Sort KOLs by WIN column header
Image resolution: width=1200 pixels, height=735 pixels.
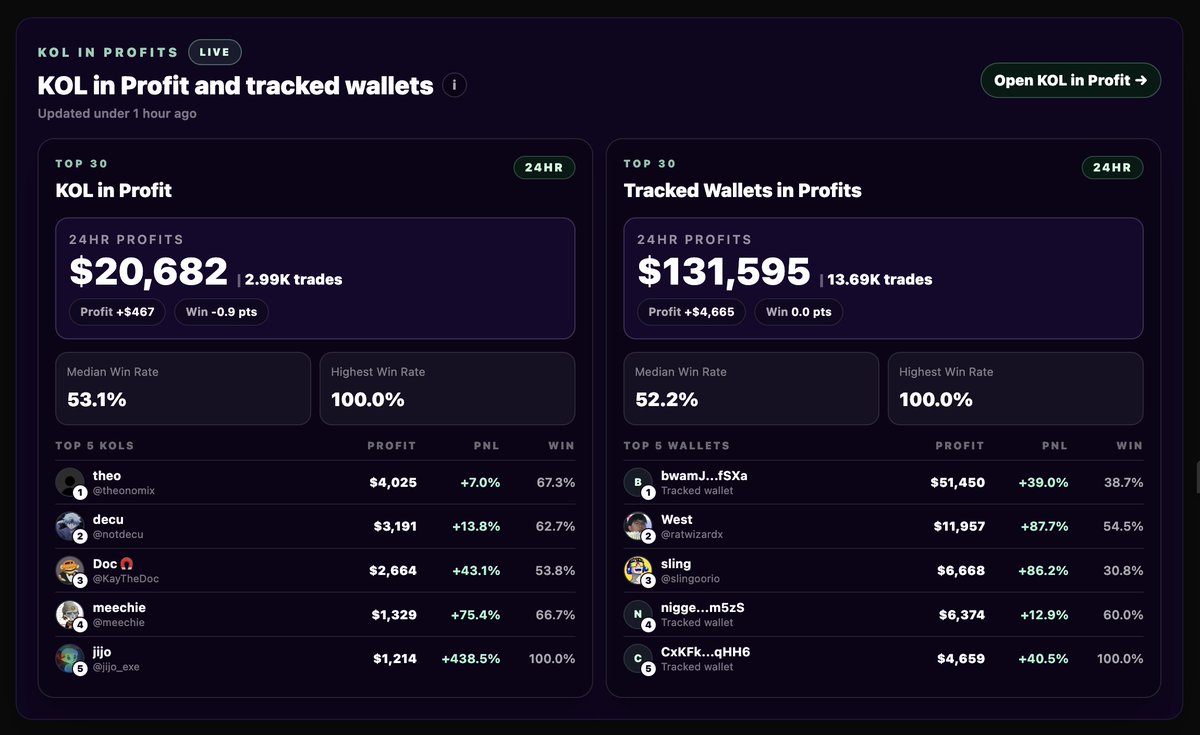[x=561, y=446]
